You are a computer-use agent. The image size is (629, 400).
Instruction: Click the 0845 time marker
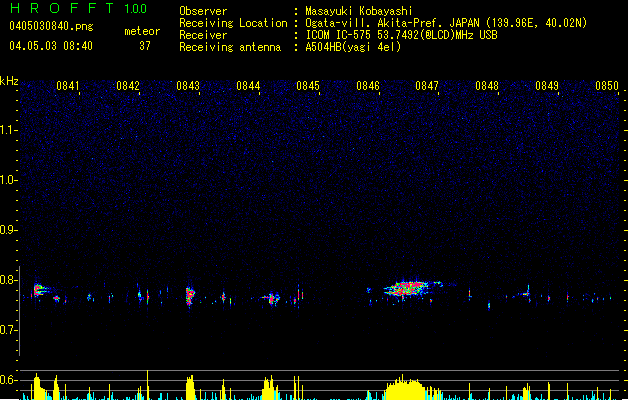308,86
